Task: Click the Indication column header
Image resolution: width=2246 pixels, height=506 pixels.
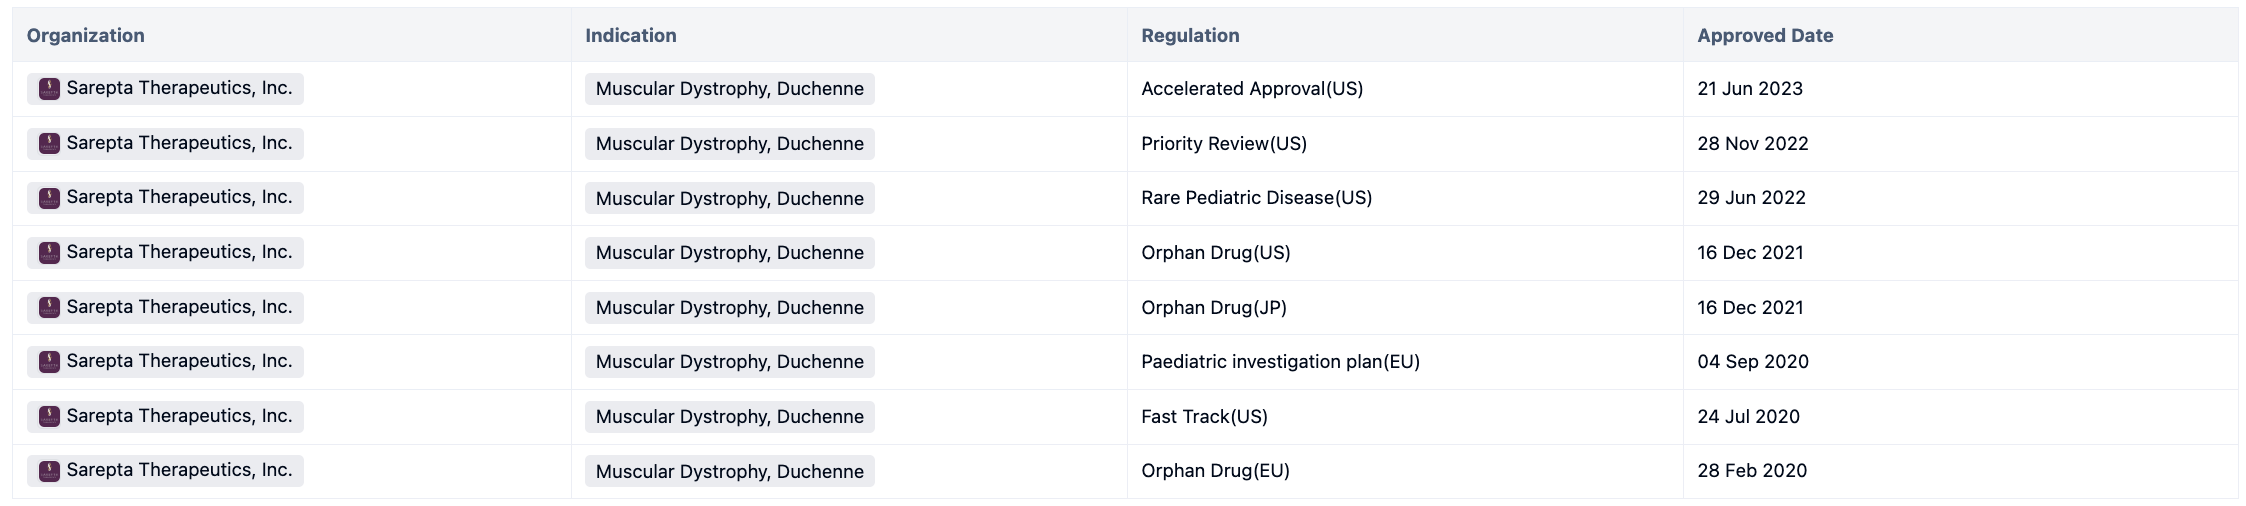Action: [630, 36]
